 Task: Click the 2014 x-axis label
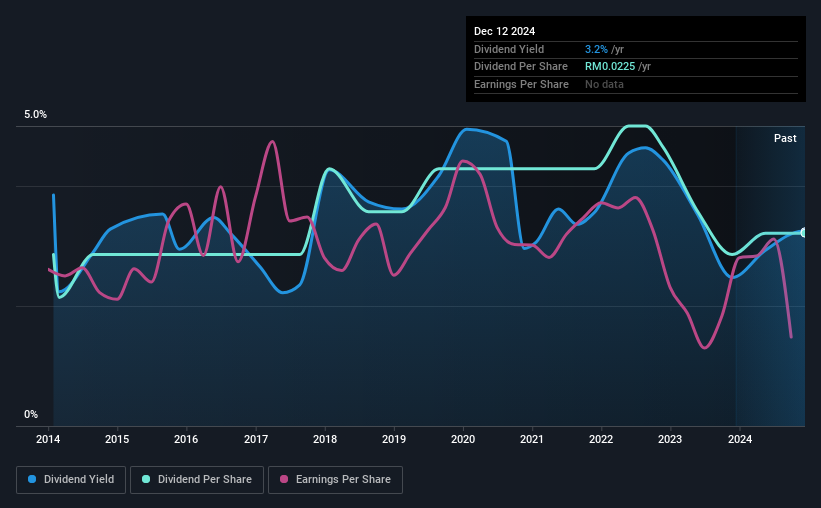(x=48, y=439)
